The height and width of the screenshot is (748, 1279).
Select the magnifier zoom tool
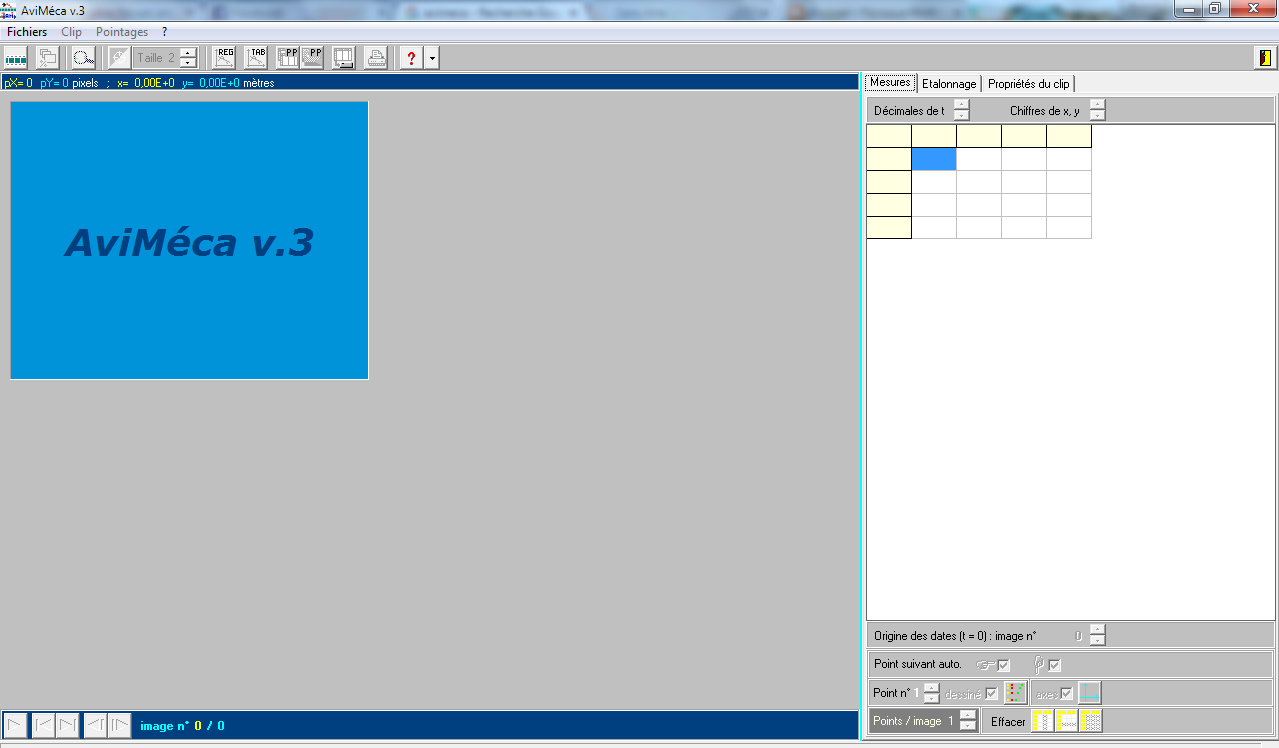pos(83,57)
